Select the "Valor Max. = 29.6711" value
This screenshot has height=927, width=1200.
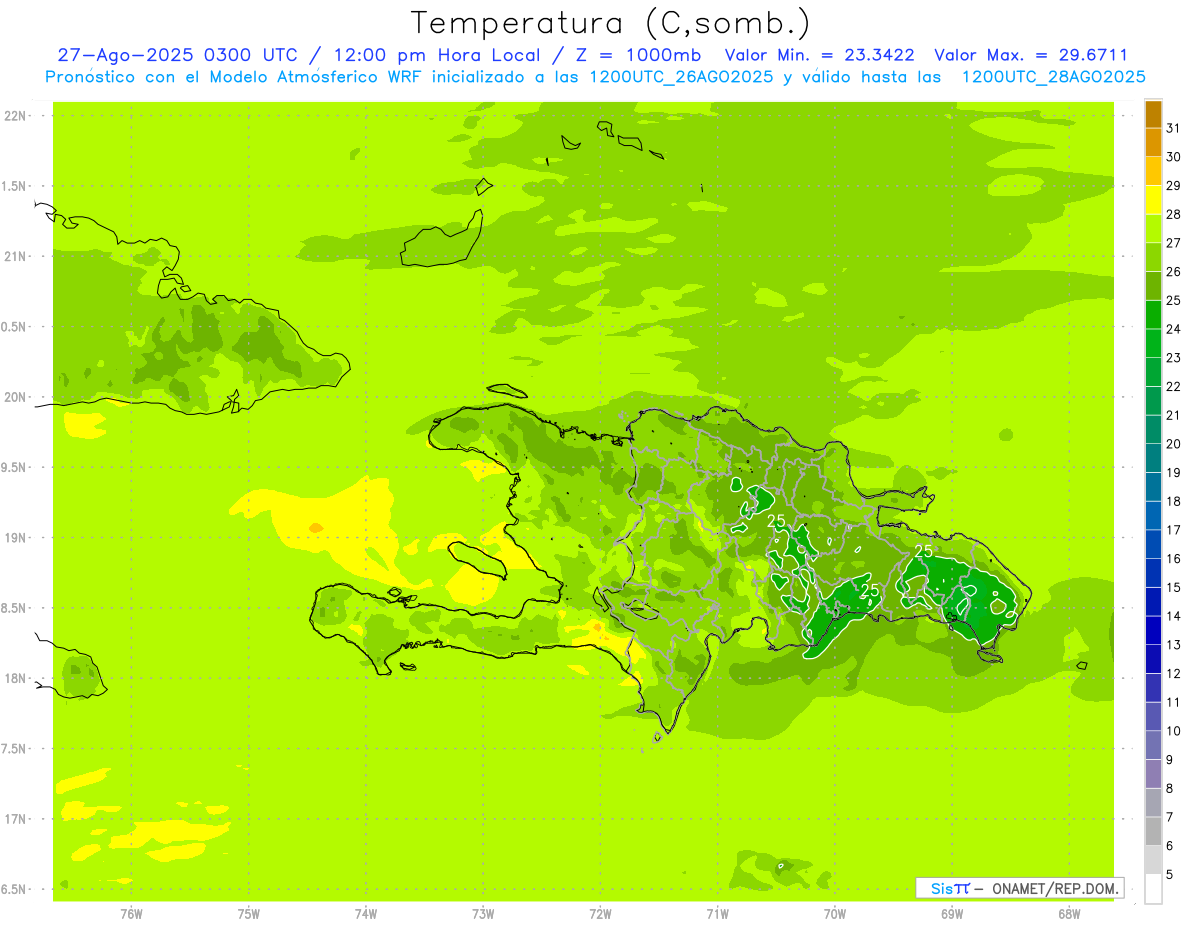coord(1031,55)
